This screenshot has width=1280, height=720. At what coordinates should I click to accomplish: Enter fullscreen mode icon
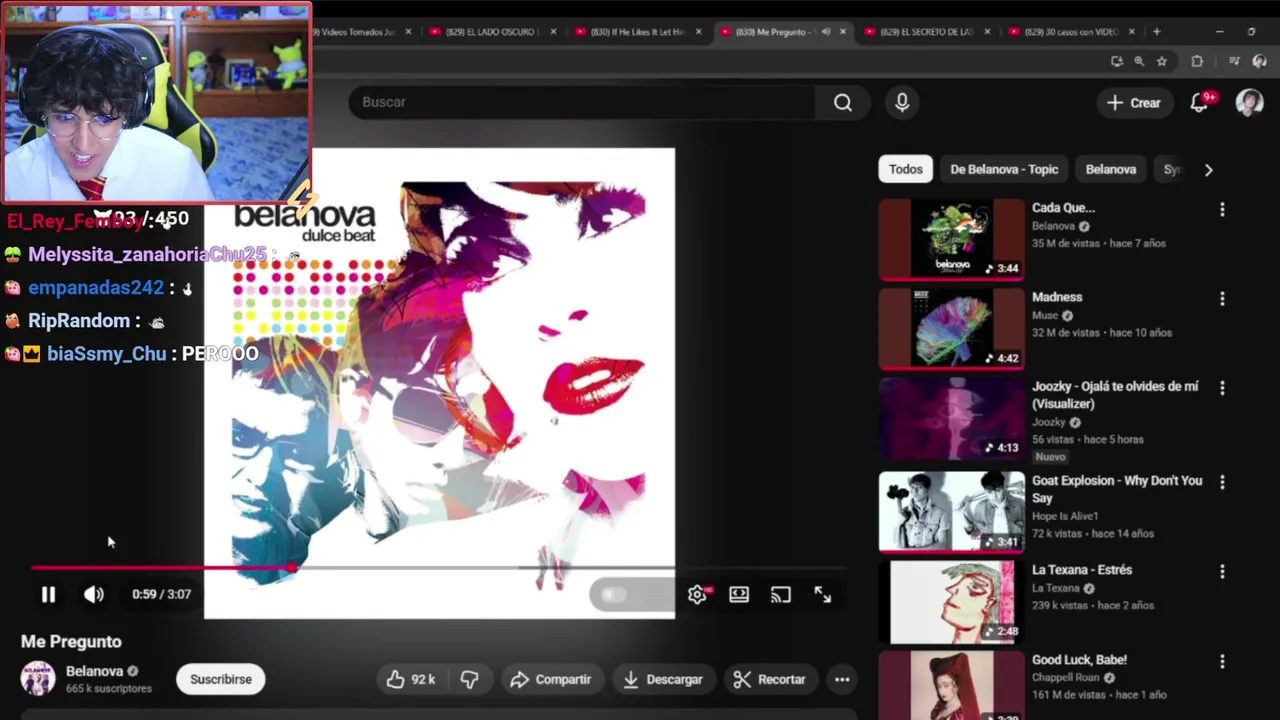(x=822, y=594)
